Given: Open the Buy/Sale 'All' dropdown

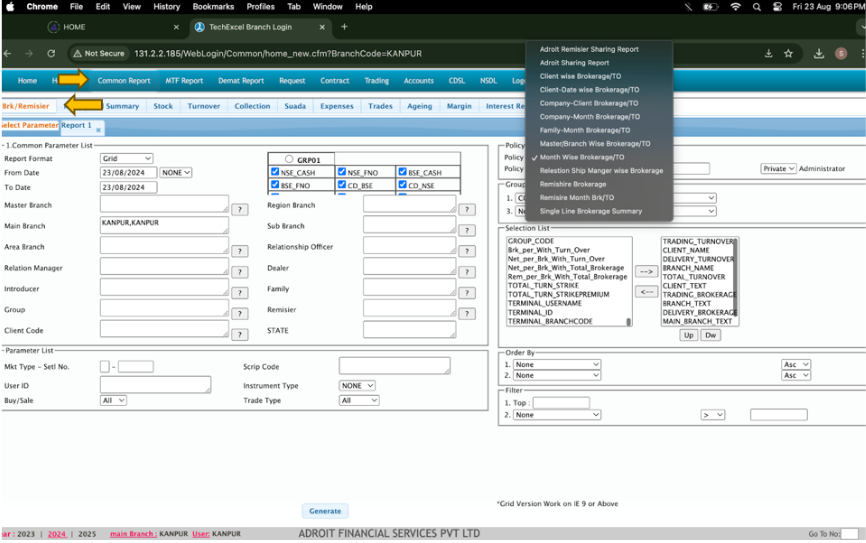Looking at the screenshot, I should tap(113, 400).
